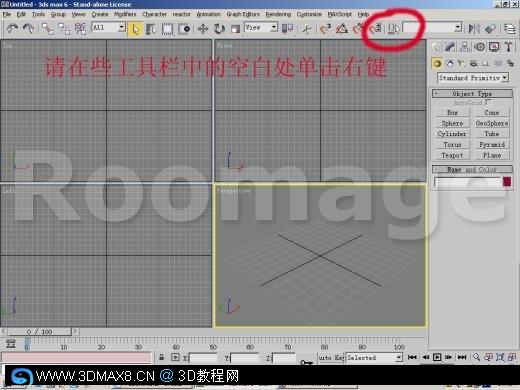This screenshot has width=520, height=390.
Task: Click the GeoSphere primitive button
Action: point(492,123)
